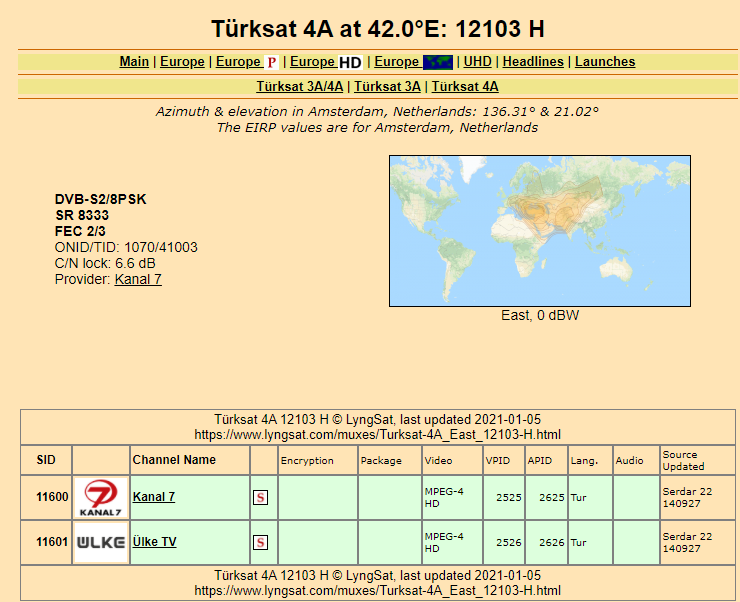This screenshot has height=602, width=740.
Task: Click the Ülke TV channel logo
Action: point(101,542)
